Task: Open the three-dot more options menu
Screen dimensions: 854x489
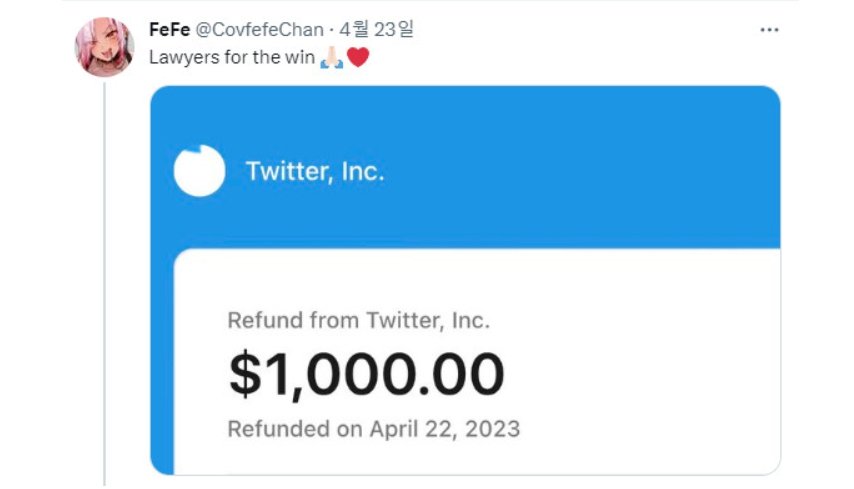Action: click(769, 30)
